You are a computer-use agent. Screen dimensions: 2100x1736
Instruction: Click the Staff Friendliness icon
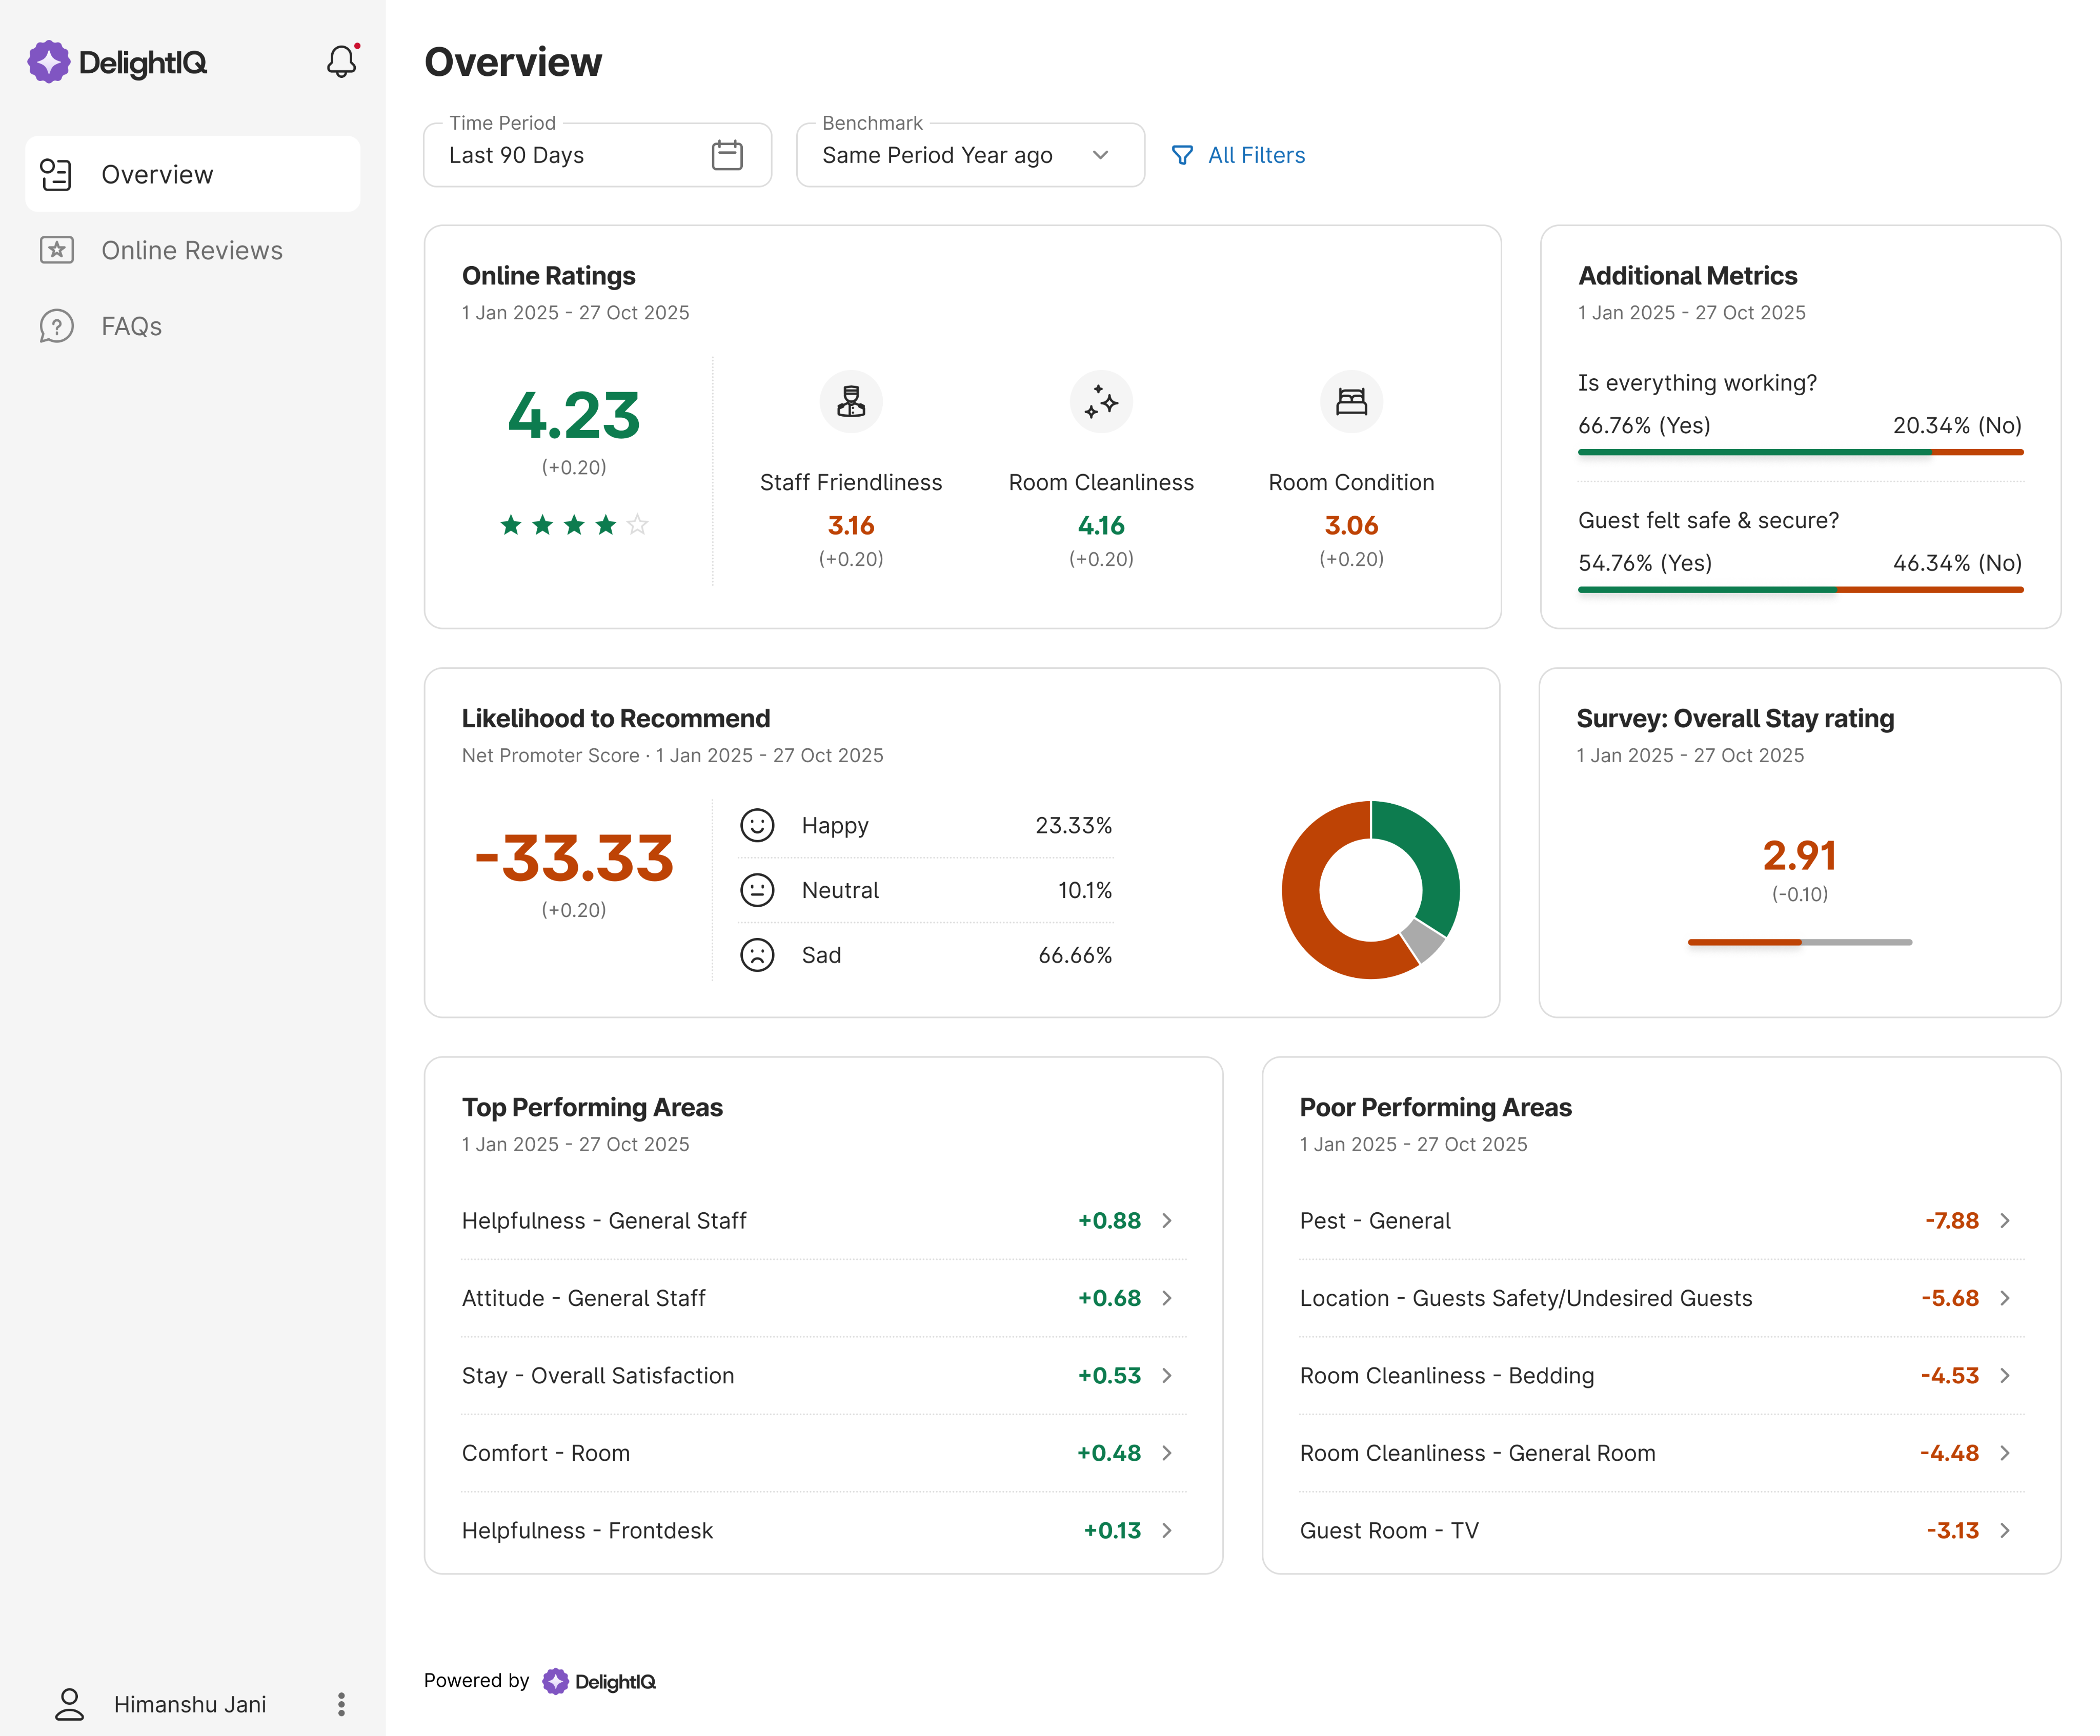(851, 401)
